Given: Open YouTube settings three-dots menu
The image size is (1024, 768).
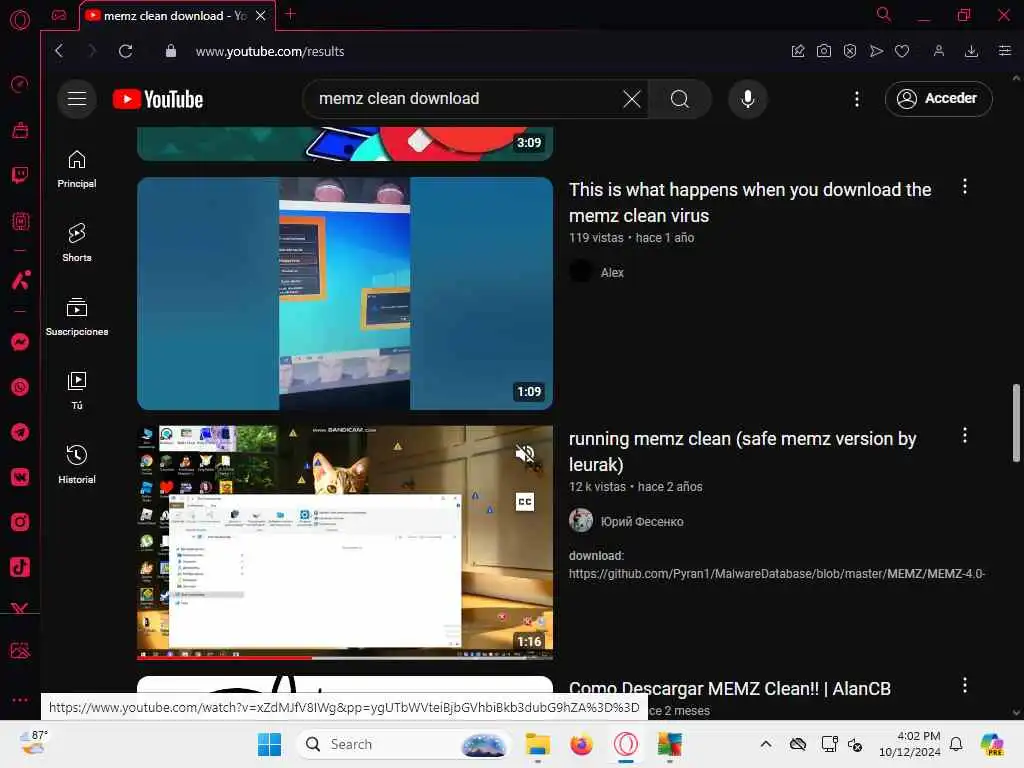Looking at the screenshot, I should coord(857,99).
